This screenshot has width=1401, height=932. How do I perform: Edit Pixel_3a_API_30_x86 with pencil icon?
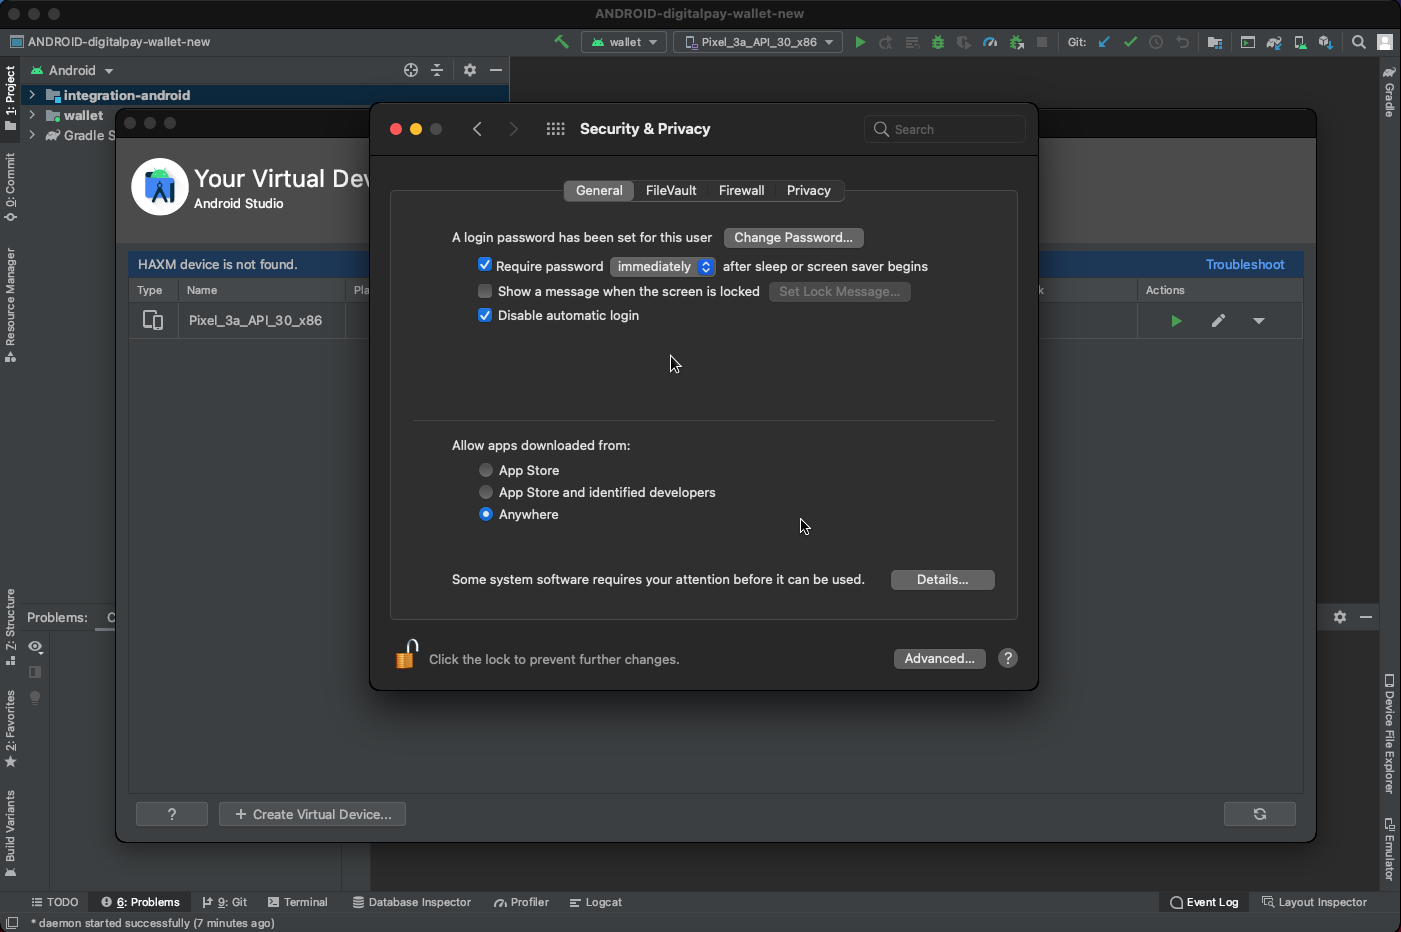(x=1218, y=321)
